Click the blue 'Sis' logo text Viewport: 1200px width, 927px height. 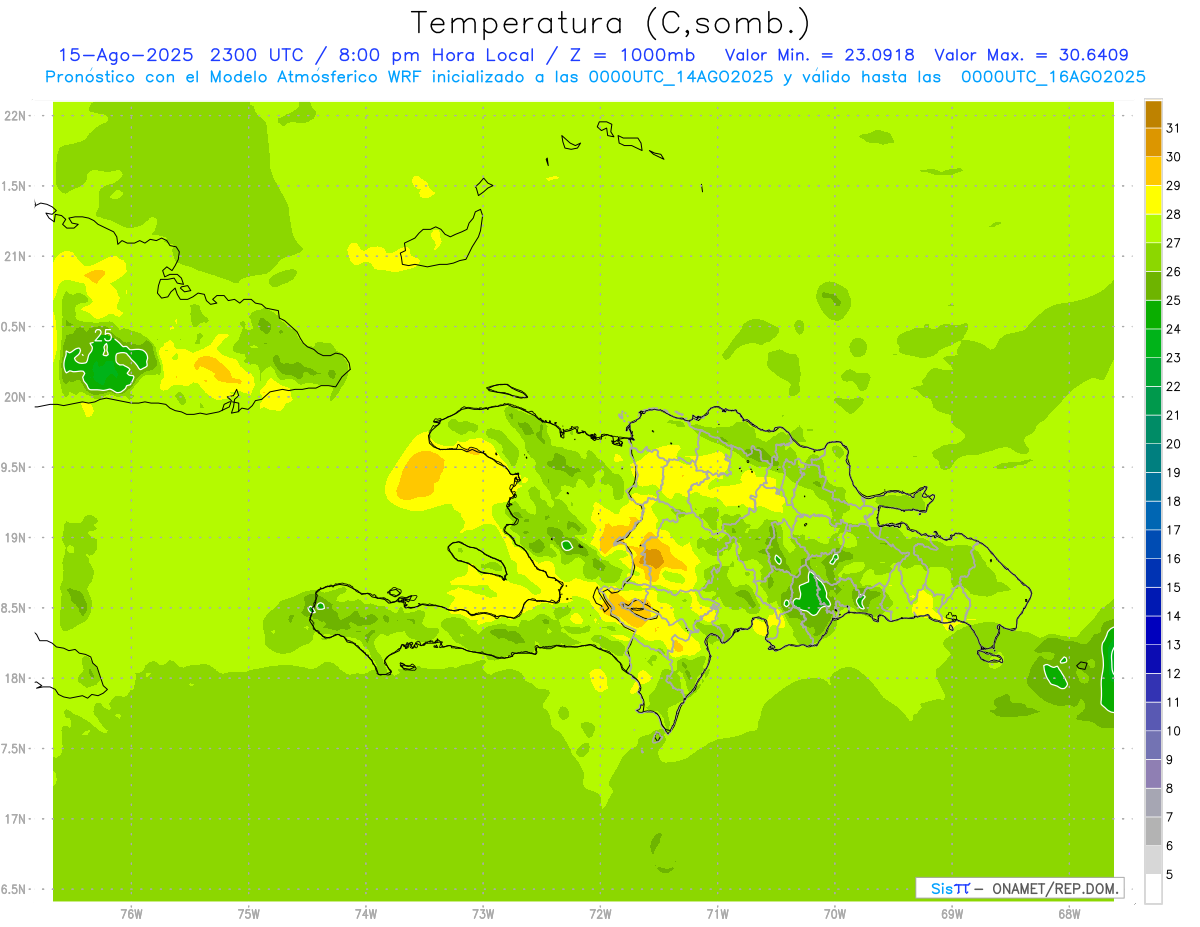[x=941, y=888]
